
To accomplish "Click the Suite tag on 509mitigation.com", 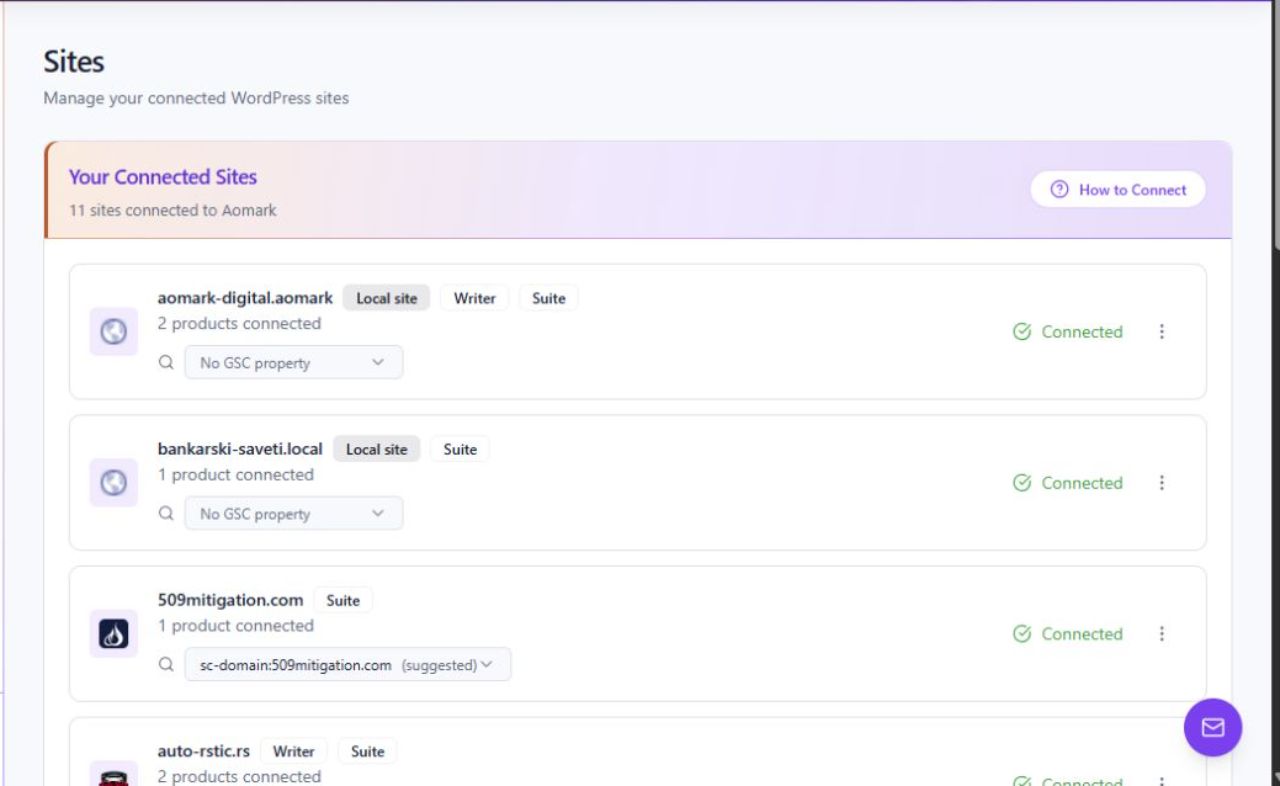I will coord(343,600).
